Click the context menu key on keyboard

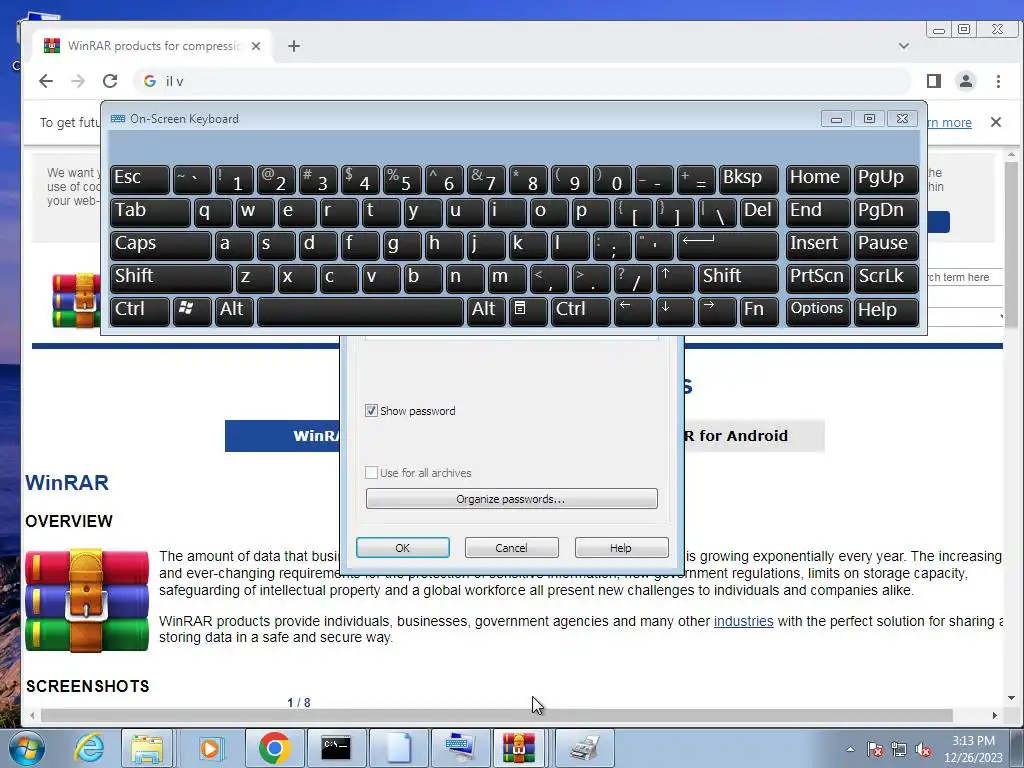(x=528, y=311)
